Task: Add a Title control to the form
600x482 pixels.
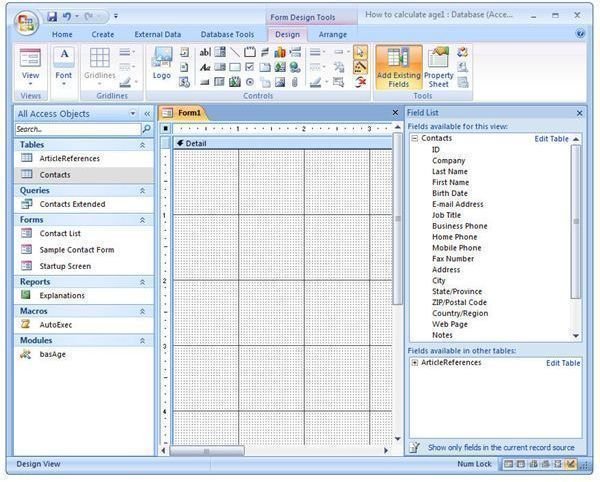Action: click(x=184, y=52)
